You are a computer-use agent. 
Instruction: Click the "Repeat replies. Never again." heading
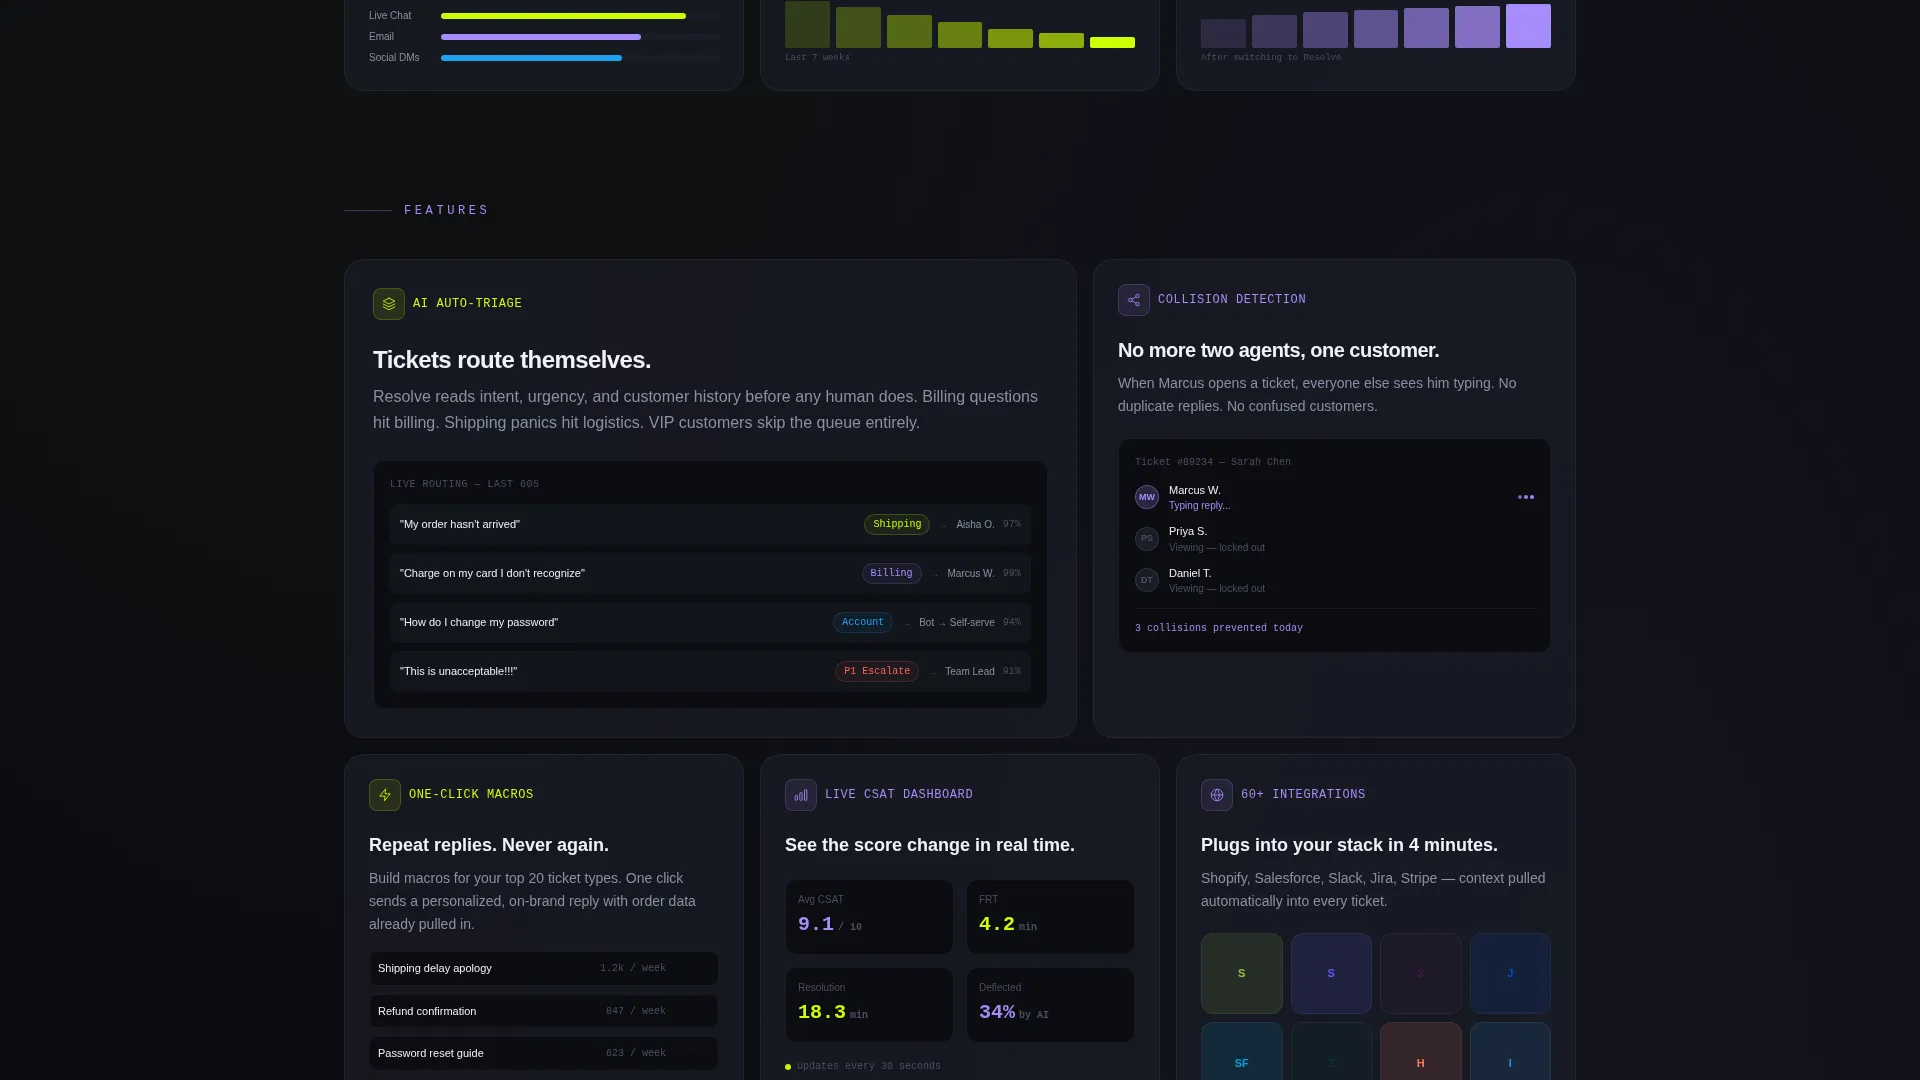pyautogui.click(x=489, y=846)
